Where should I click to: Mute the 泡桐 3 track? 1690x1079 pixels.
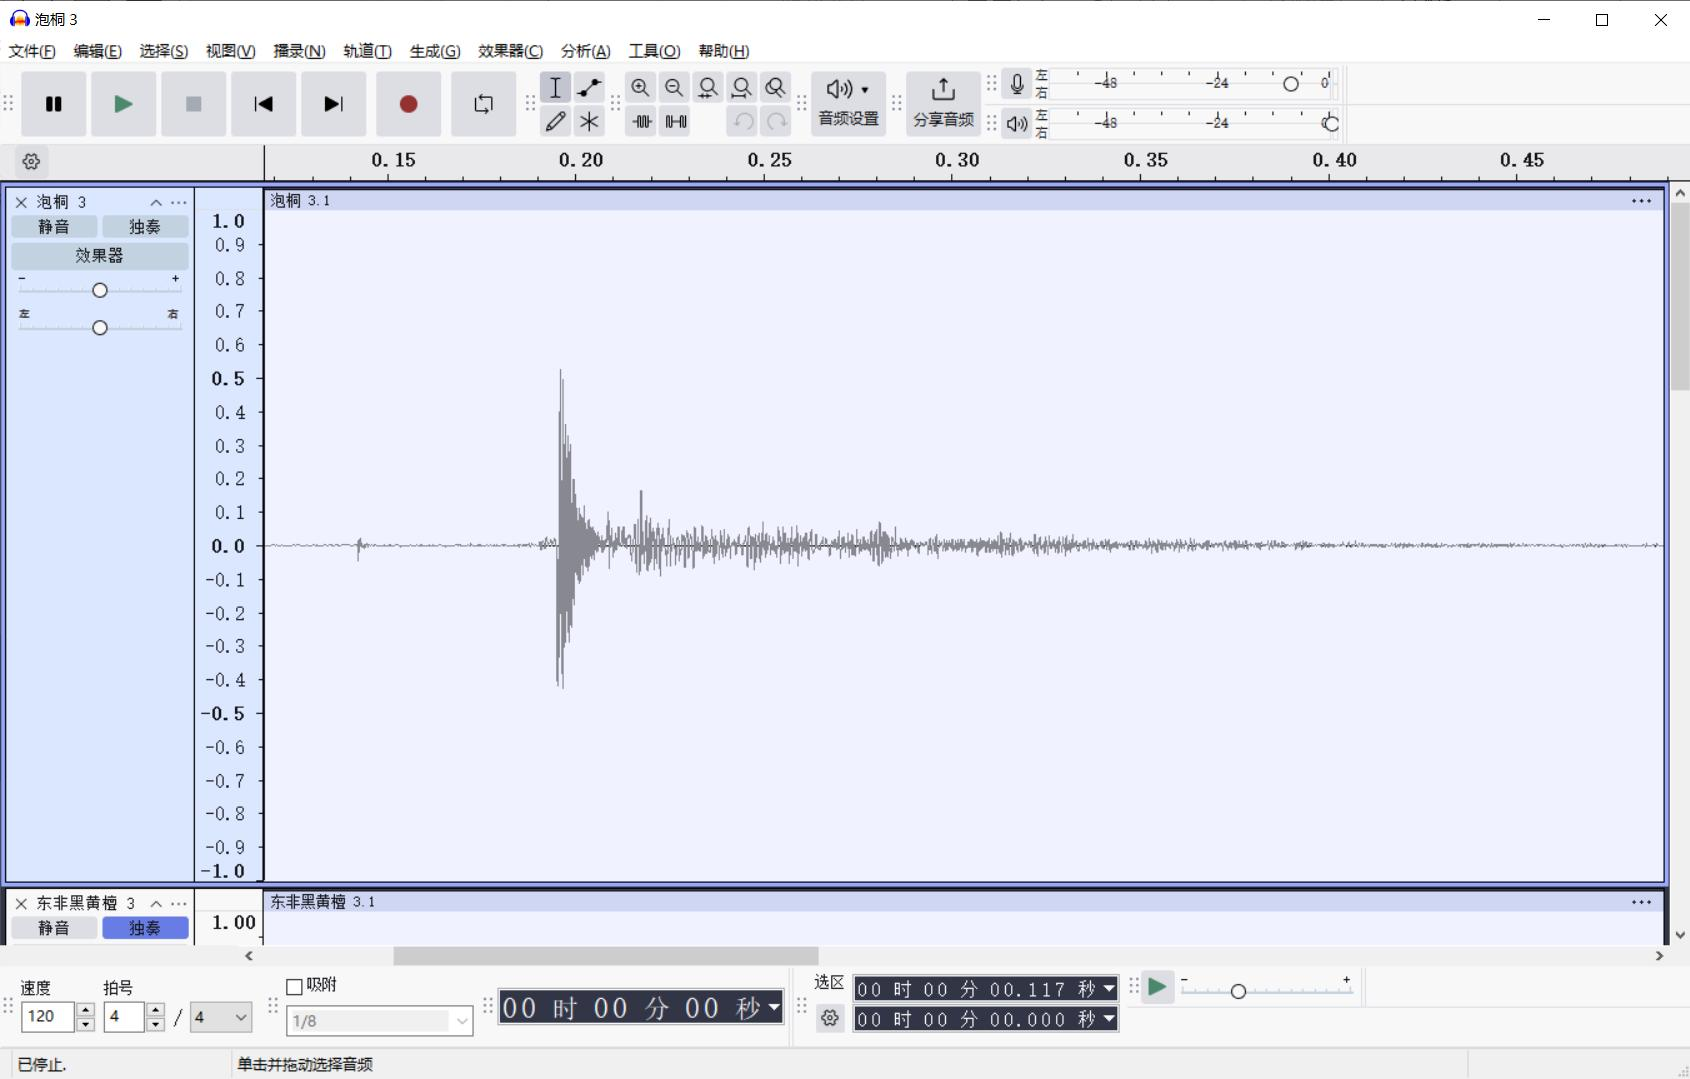click(x=55, y=226)
